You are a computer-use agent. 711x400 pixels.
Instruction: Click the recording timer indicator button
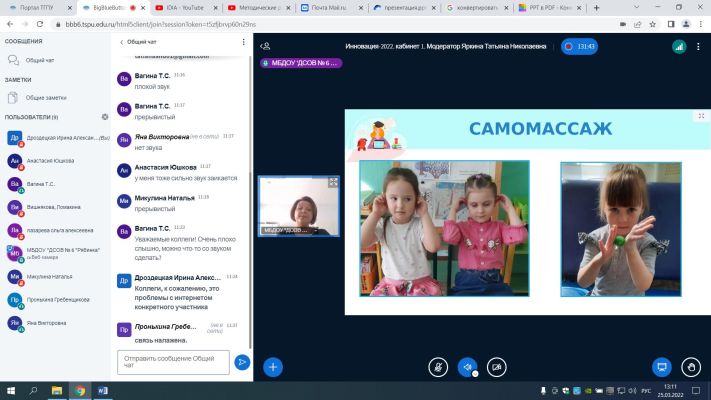coord(580,46)
